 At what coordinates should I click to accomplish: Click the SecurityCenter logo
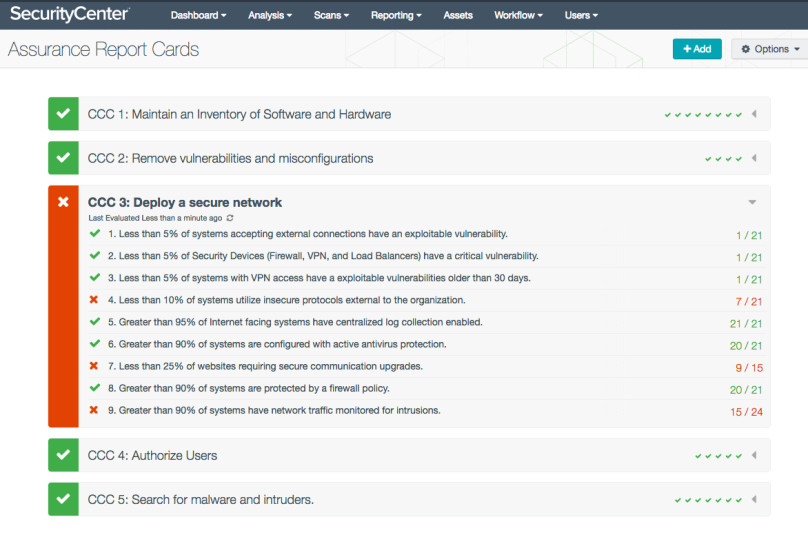coord(69,14)
